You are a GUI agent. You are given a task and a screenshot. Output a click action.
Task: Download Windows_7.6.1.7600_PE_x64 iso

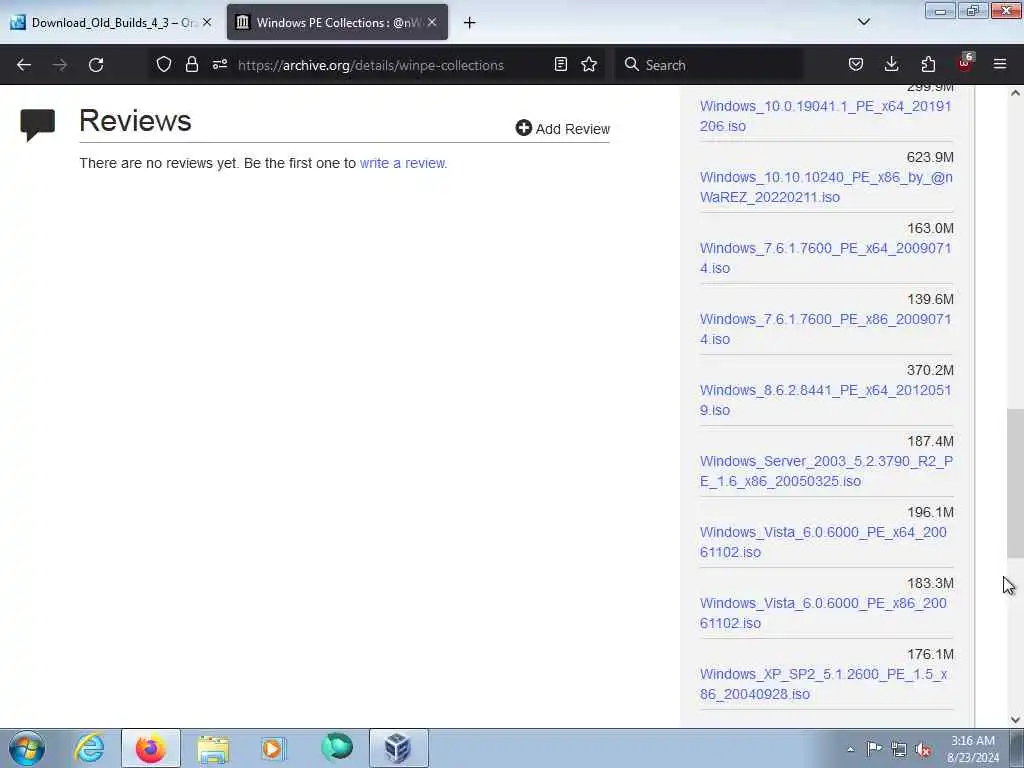pyautogui.click(x=825, y=258)
